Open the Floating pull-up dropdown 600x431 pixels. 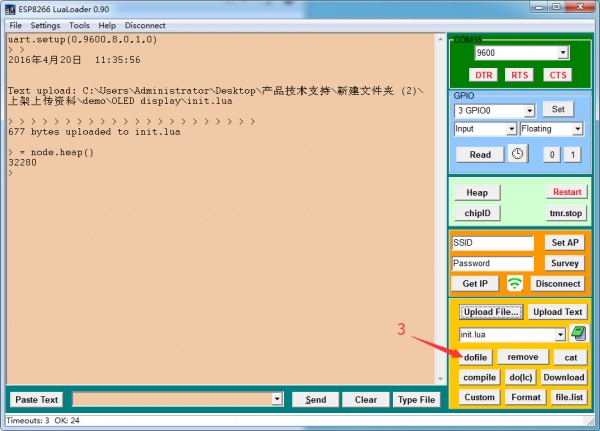pos(577,129)
